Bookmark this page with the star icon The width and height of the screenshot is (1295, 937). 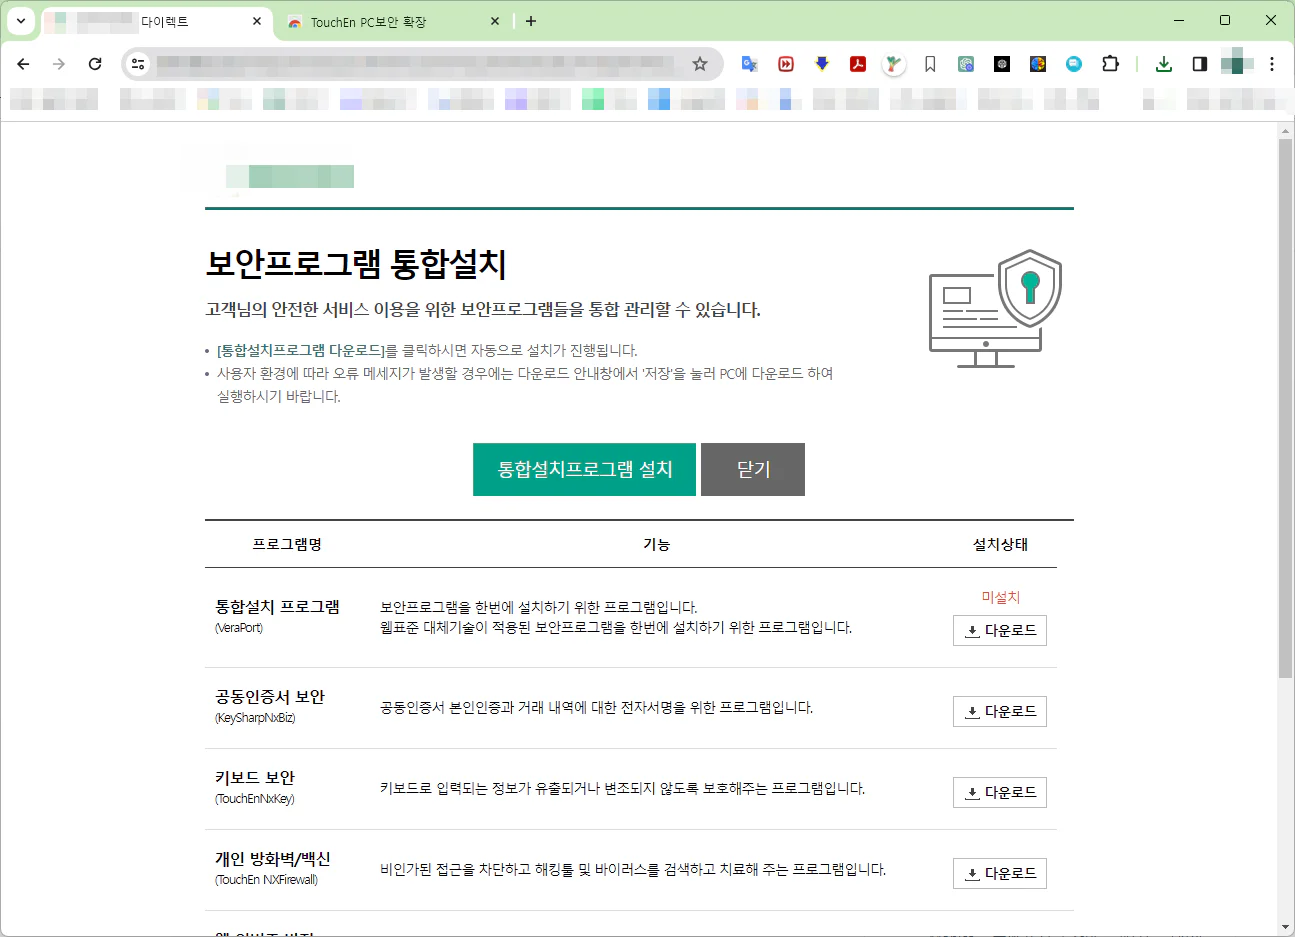(x=700, y=64)
